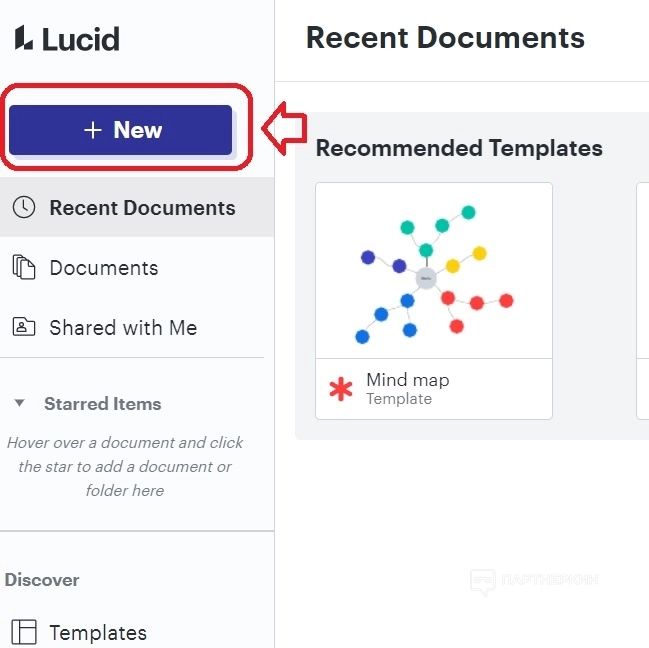
Task: Select Recent Documents label in sidebar
Action: [x=142, y=208]
